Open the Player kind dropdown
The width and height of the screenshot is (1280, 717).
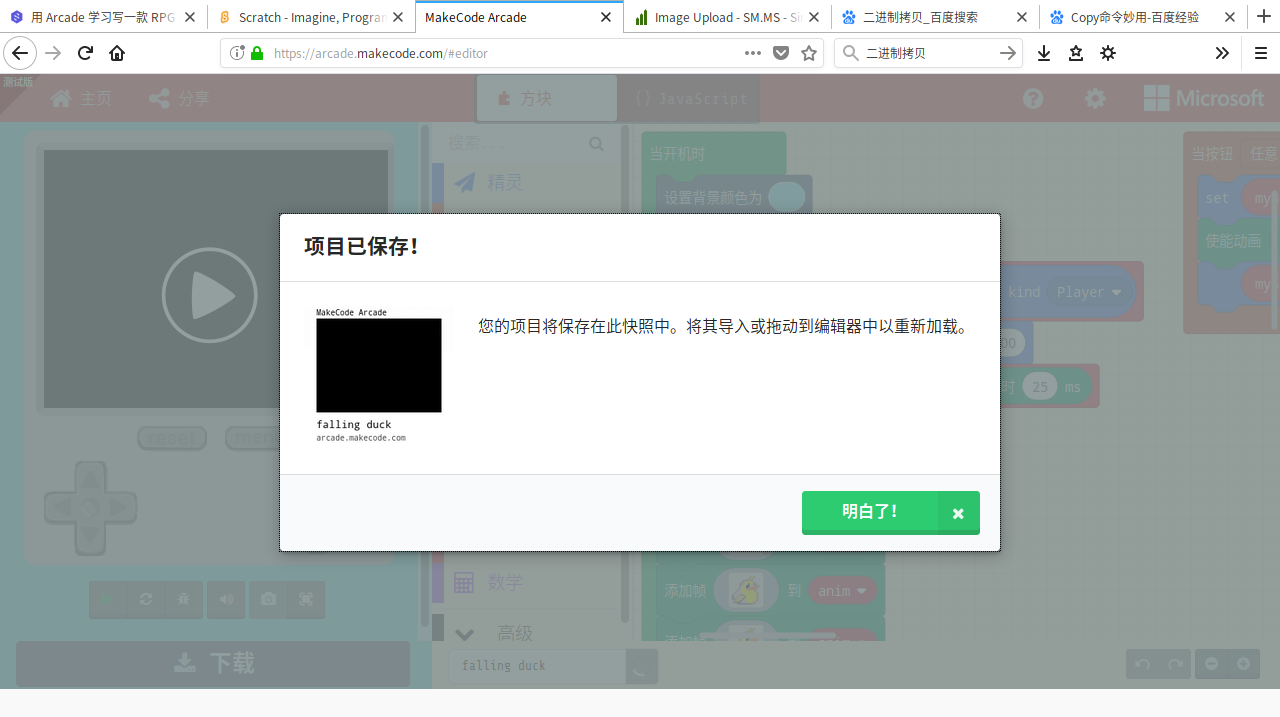pyautogui.click(x=1089, y=292)
